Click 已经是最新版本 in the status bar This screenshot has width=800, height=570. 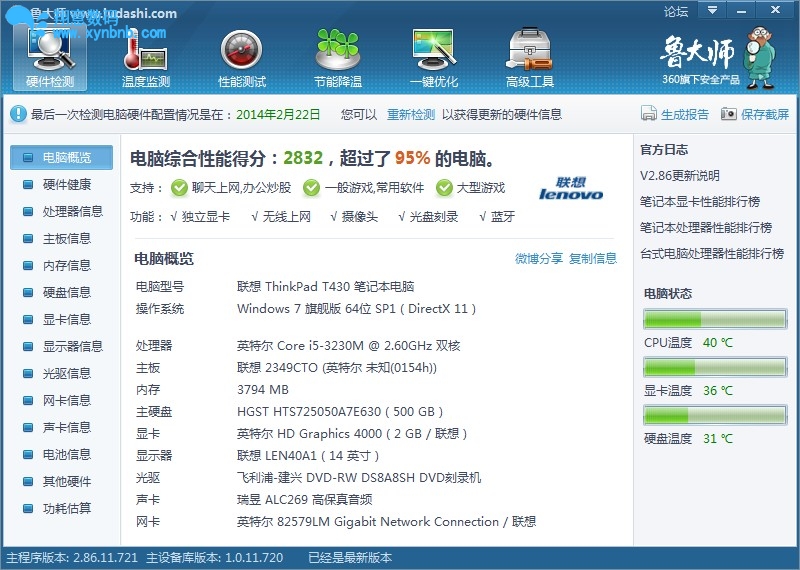(350, 558)
